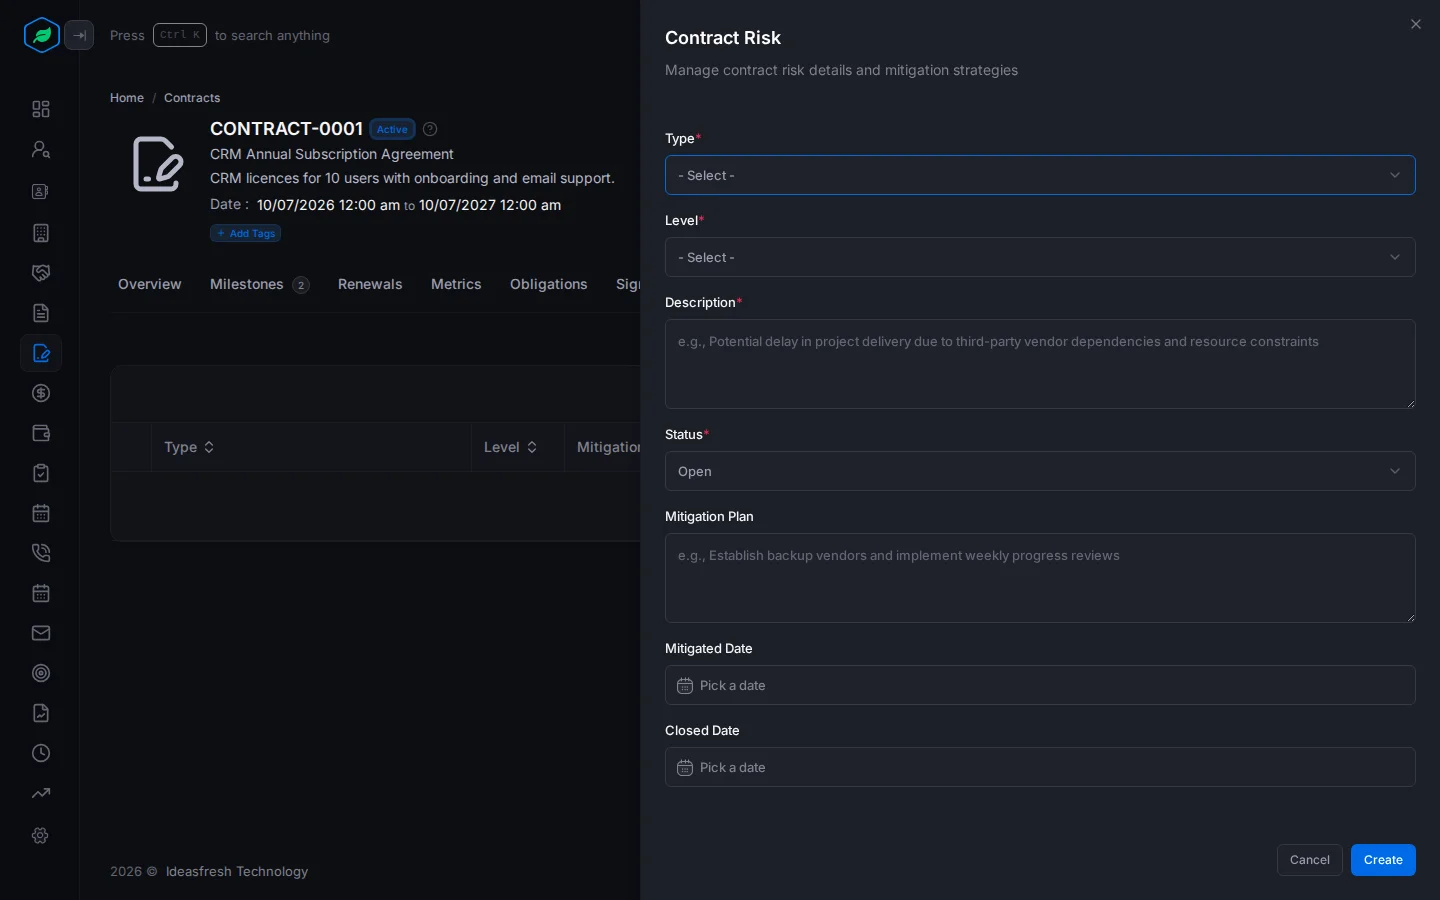Click the help icon beside Active badge
Image resolution: width=1440 pixels, height=900 pixels.
430,129
